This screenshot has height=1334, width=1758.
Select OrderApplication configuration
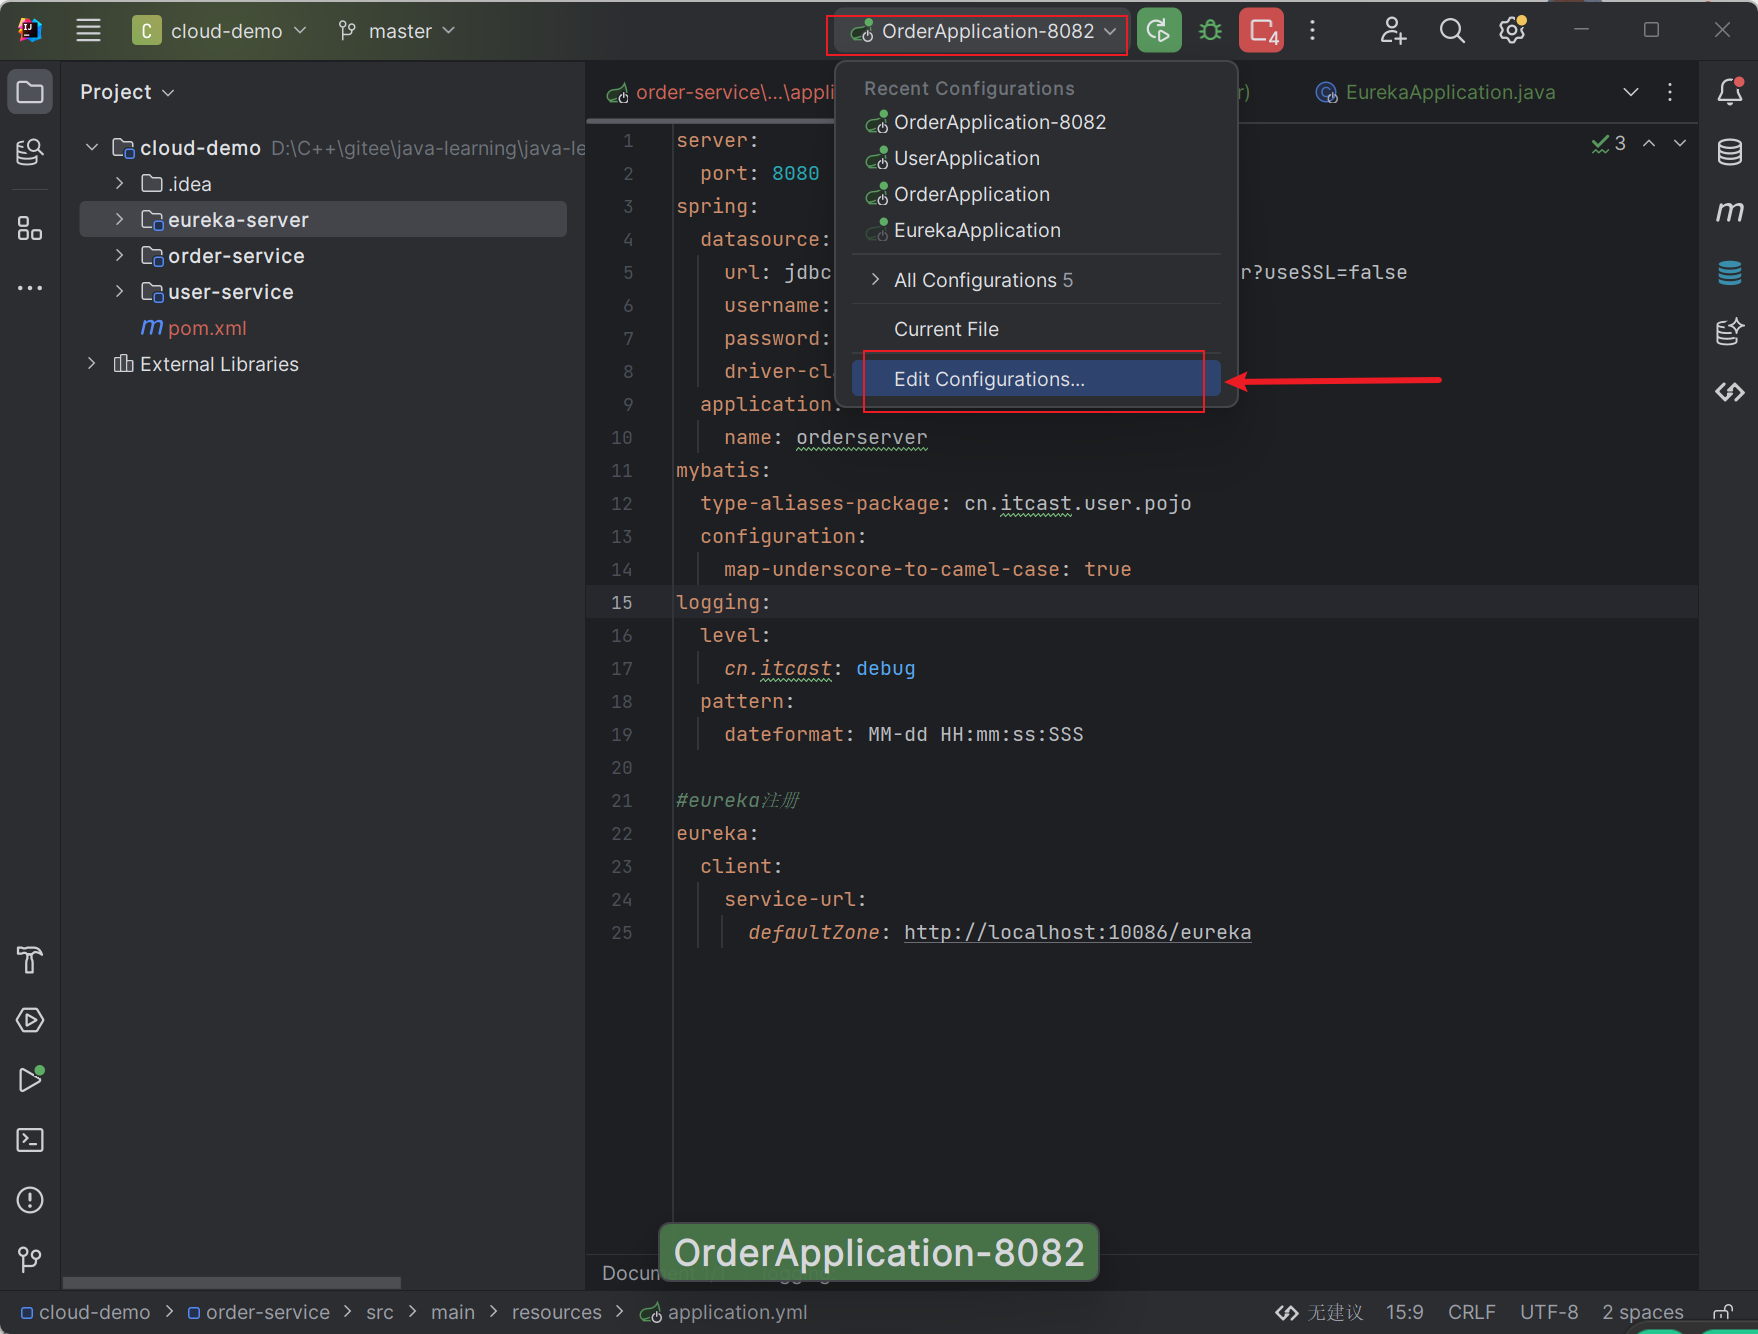(1036, 194)
